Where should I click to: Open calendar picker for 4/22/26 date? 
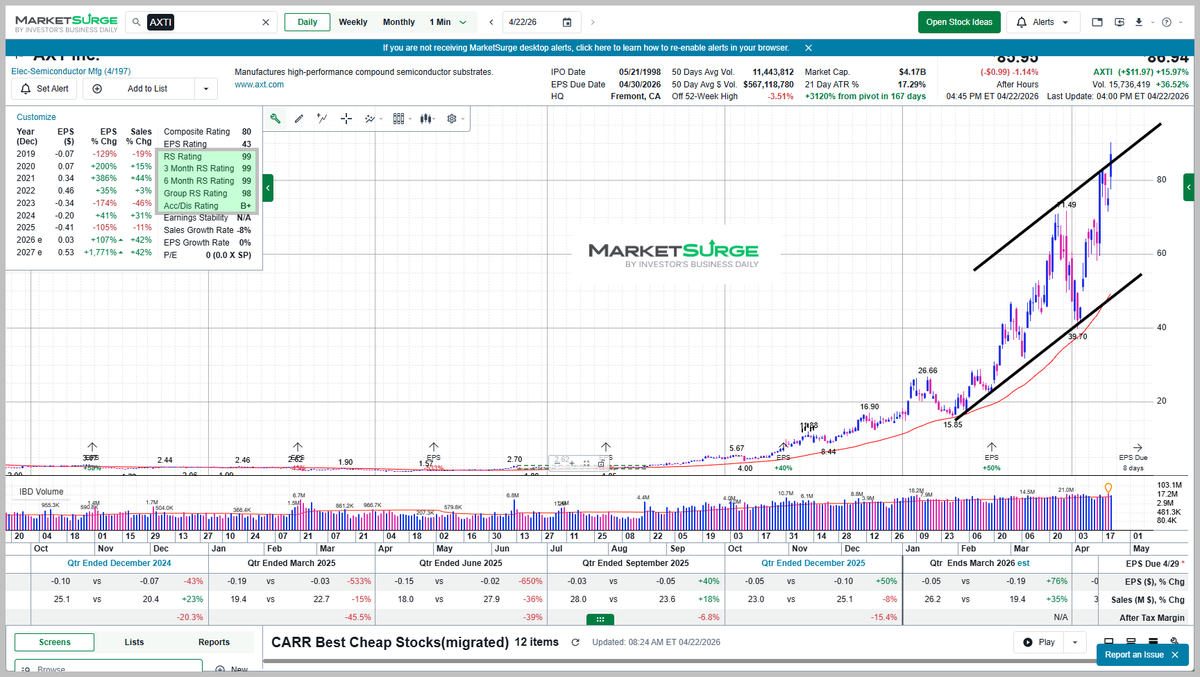click(x=567, y=22)
